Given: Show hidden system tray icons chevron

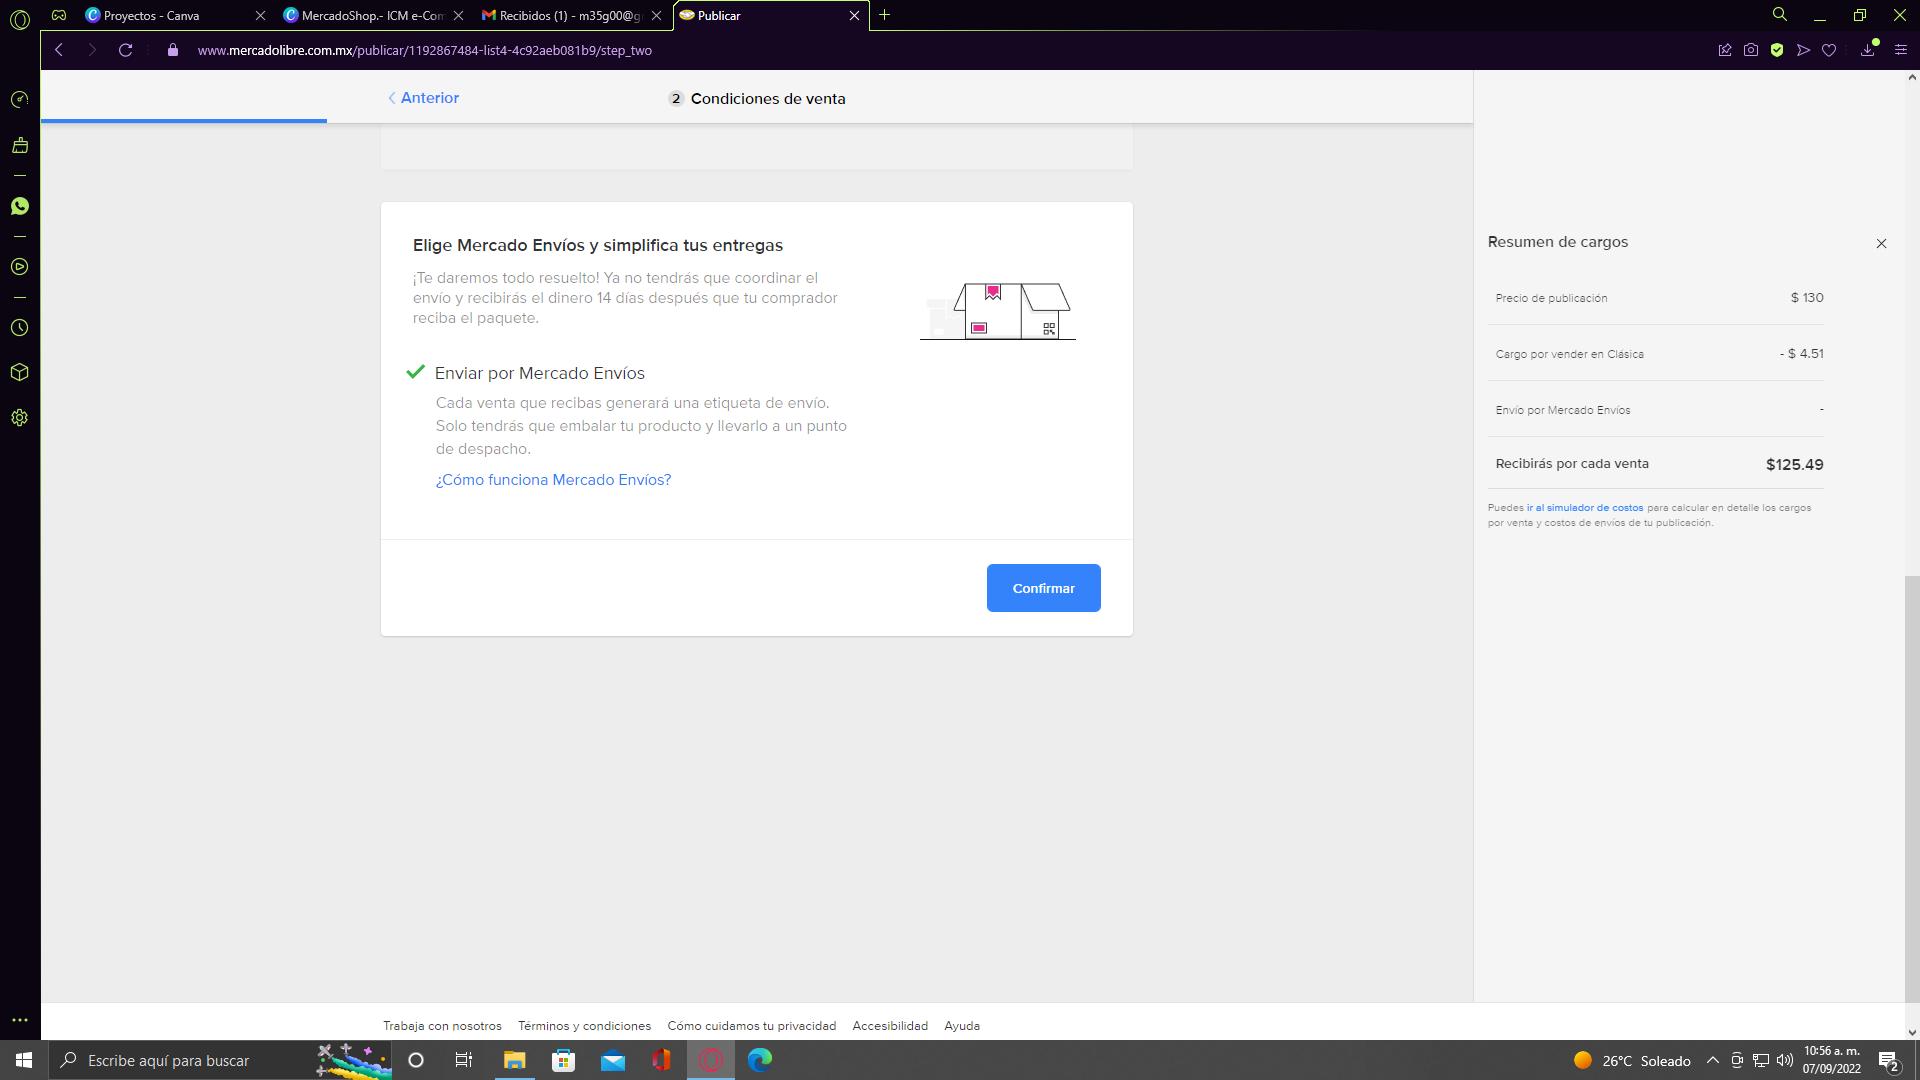Looking at the screenshot, I should [x=1712, y=1060].
